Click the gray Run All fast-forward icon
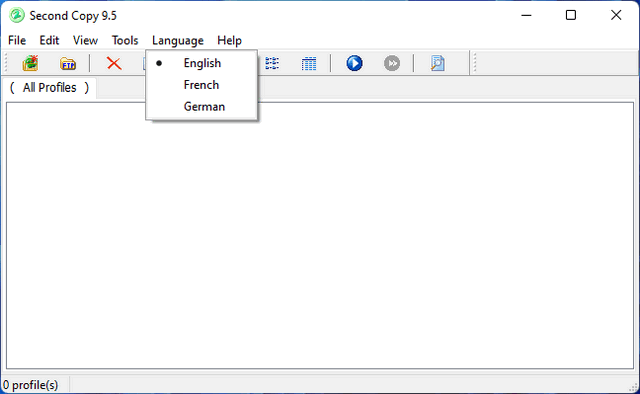Image resolution: width=640 pixels, height=394 pixels. tap(392, 63)
